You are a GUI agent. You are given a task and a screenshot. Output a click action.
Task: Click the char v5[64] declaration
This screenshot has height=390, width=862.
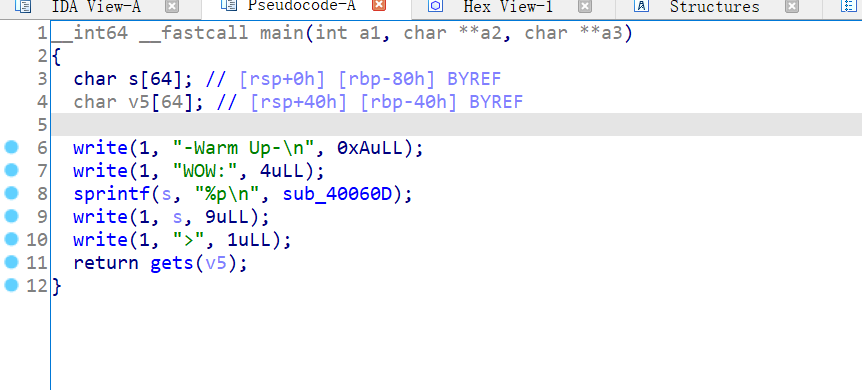tap(139, 102)
